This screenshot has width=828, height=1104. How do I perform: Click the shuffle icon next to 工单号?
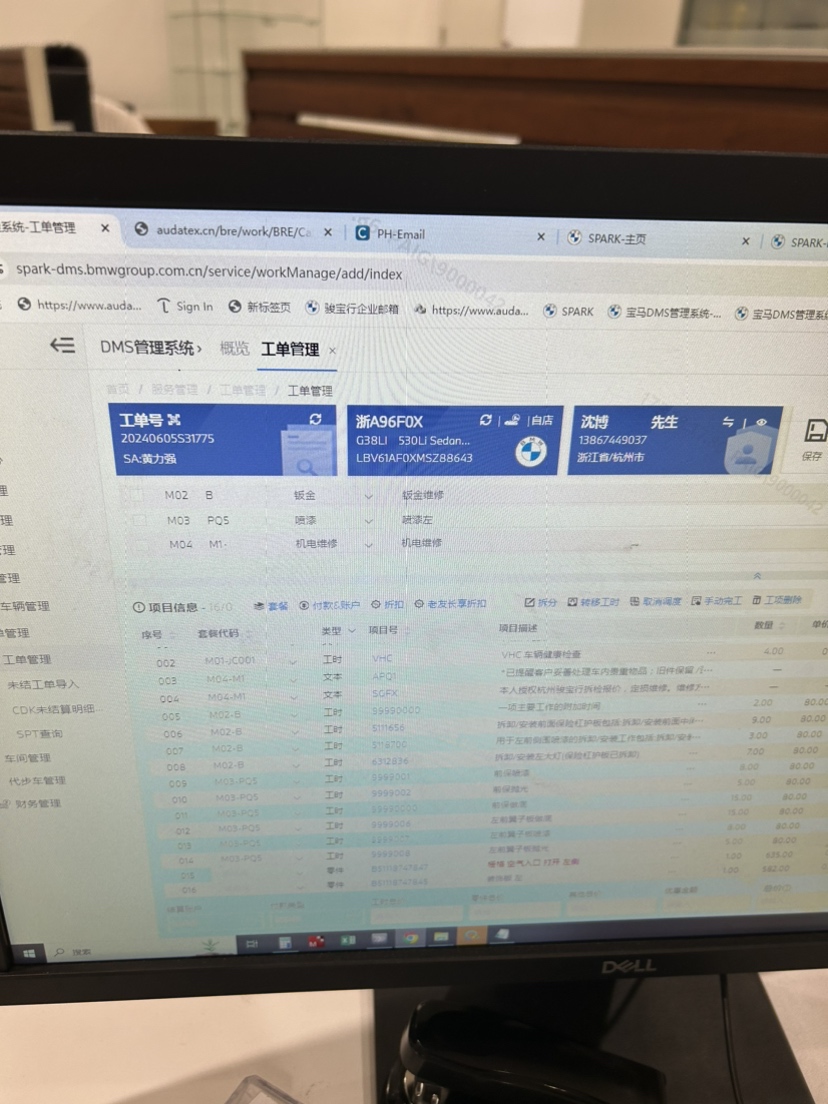point(174,420)
